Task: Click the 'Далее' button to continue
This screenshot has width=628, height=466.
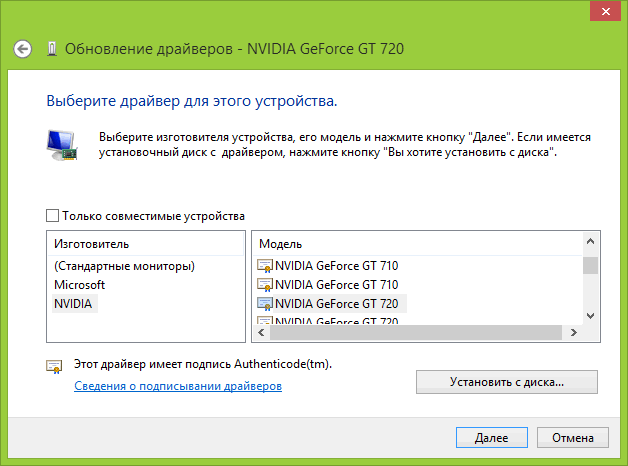Action: pos(491,438)
